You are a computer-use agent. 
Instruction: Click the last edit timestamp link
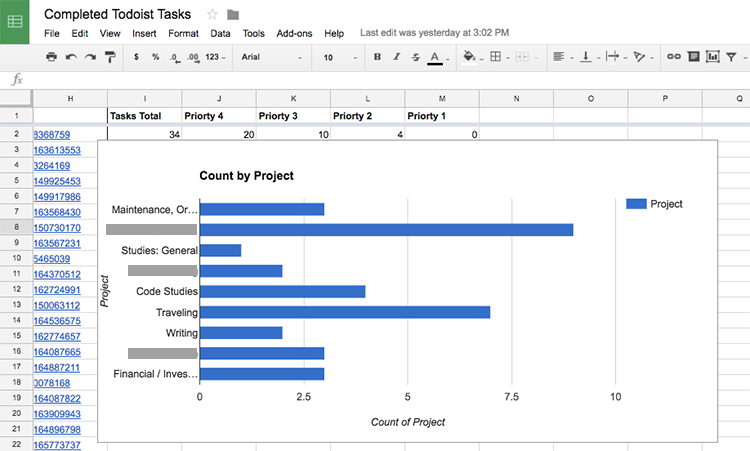(x=434, y=33)
